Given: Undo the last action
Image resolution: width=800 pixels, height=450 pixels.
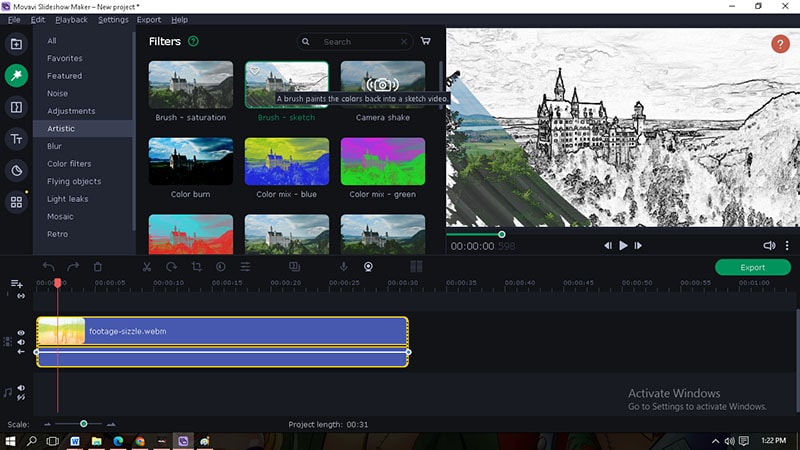Looking at the screenshot, I should [48, 266].
